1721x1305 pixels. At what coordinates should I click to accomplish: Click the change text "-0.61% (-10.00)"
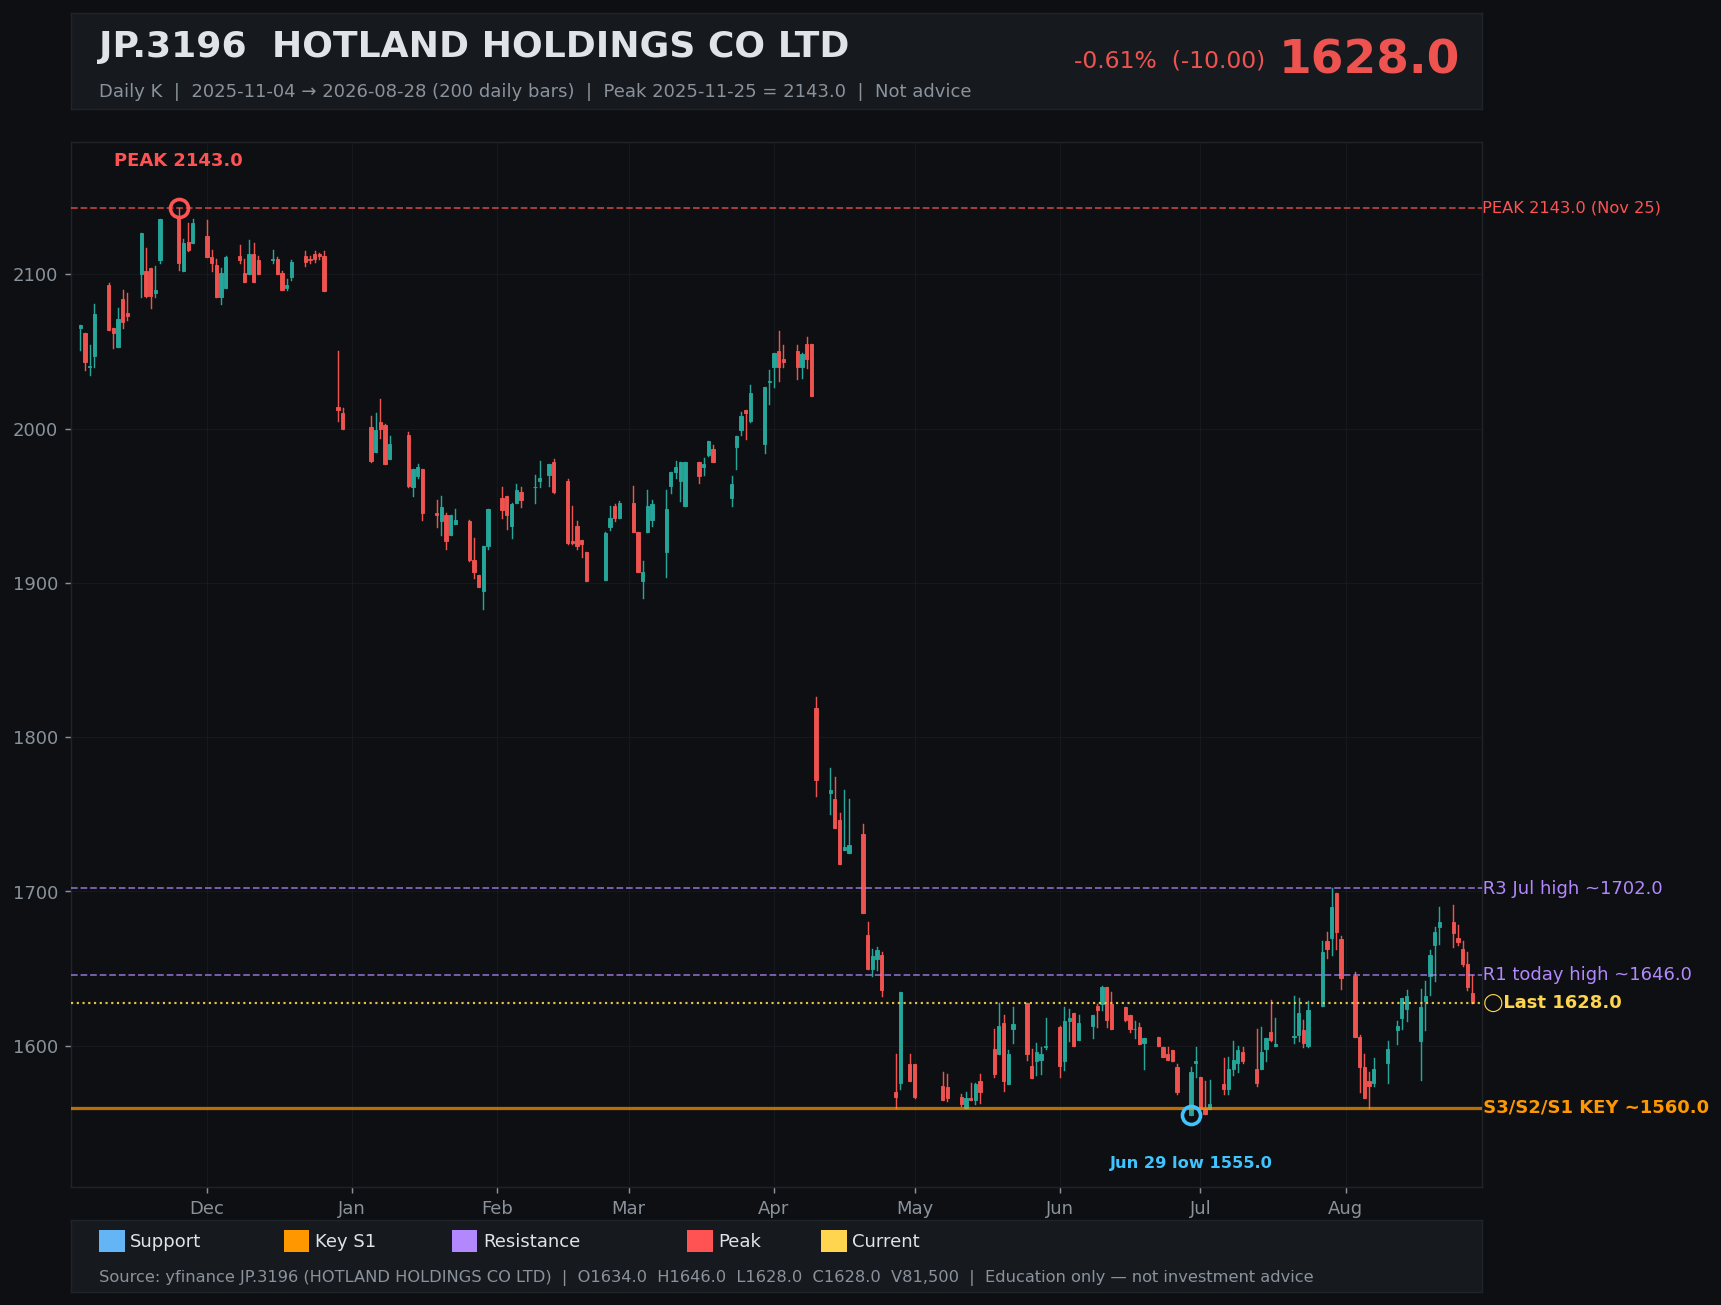tap(1169, 60)
